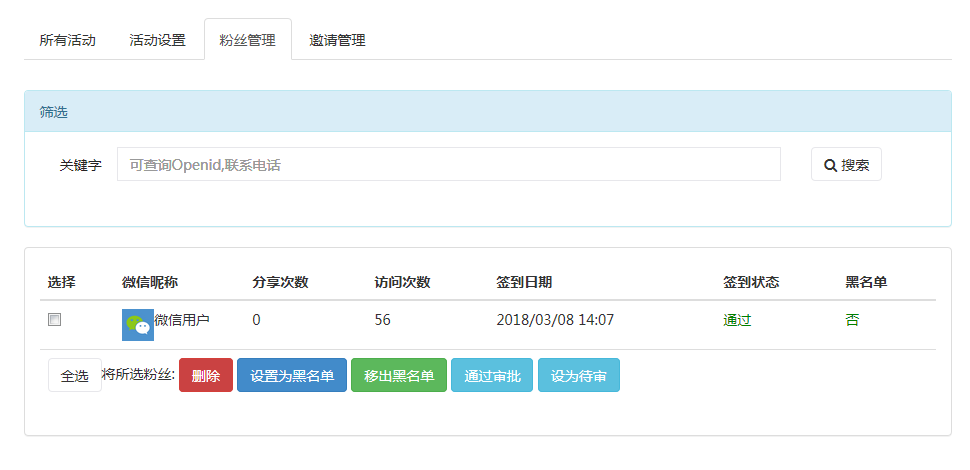Click the WeChat avatar icon of 微信用户
The width and height of the screenshot is (970, 470).
137,325
